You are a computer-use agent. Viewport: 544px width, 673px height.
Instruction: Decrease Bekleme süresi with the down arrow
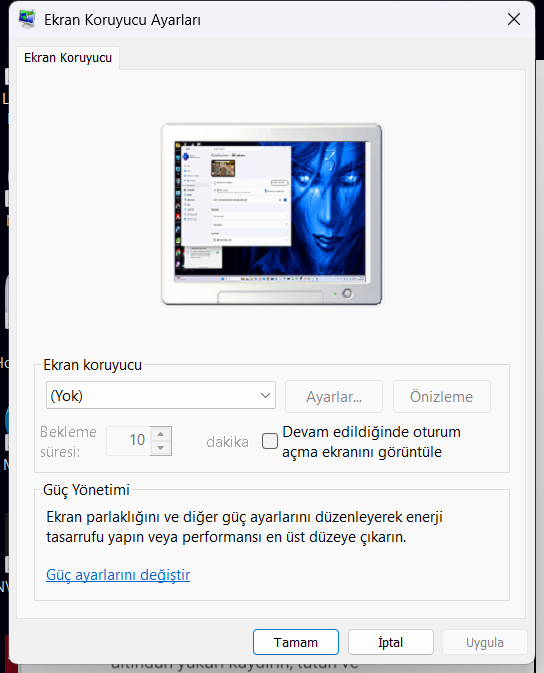coord(161,448)
